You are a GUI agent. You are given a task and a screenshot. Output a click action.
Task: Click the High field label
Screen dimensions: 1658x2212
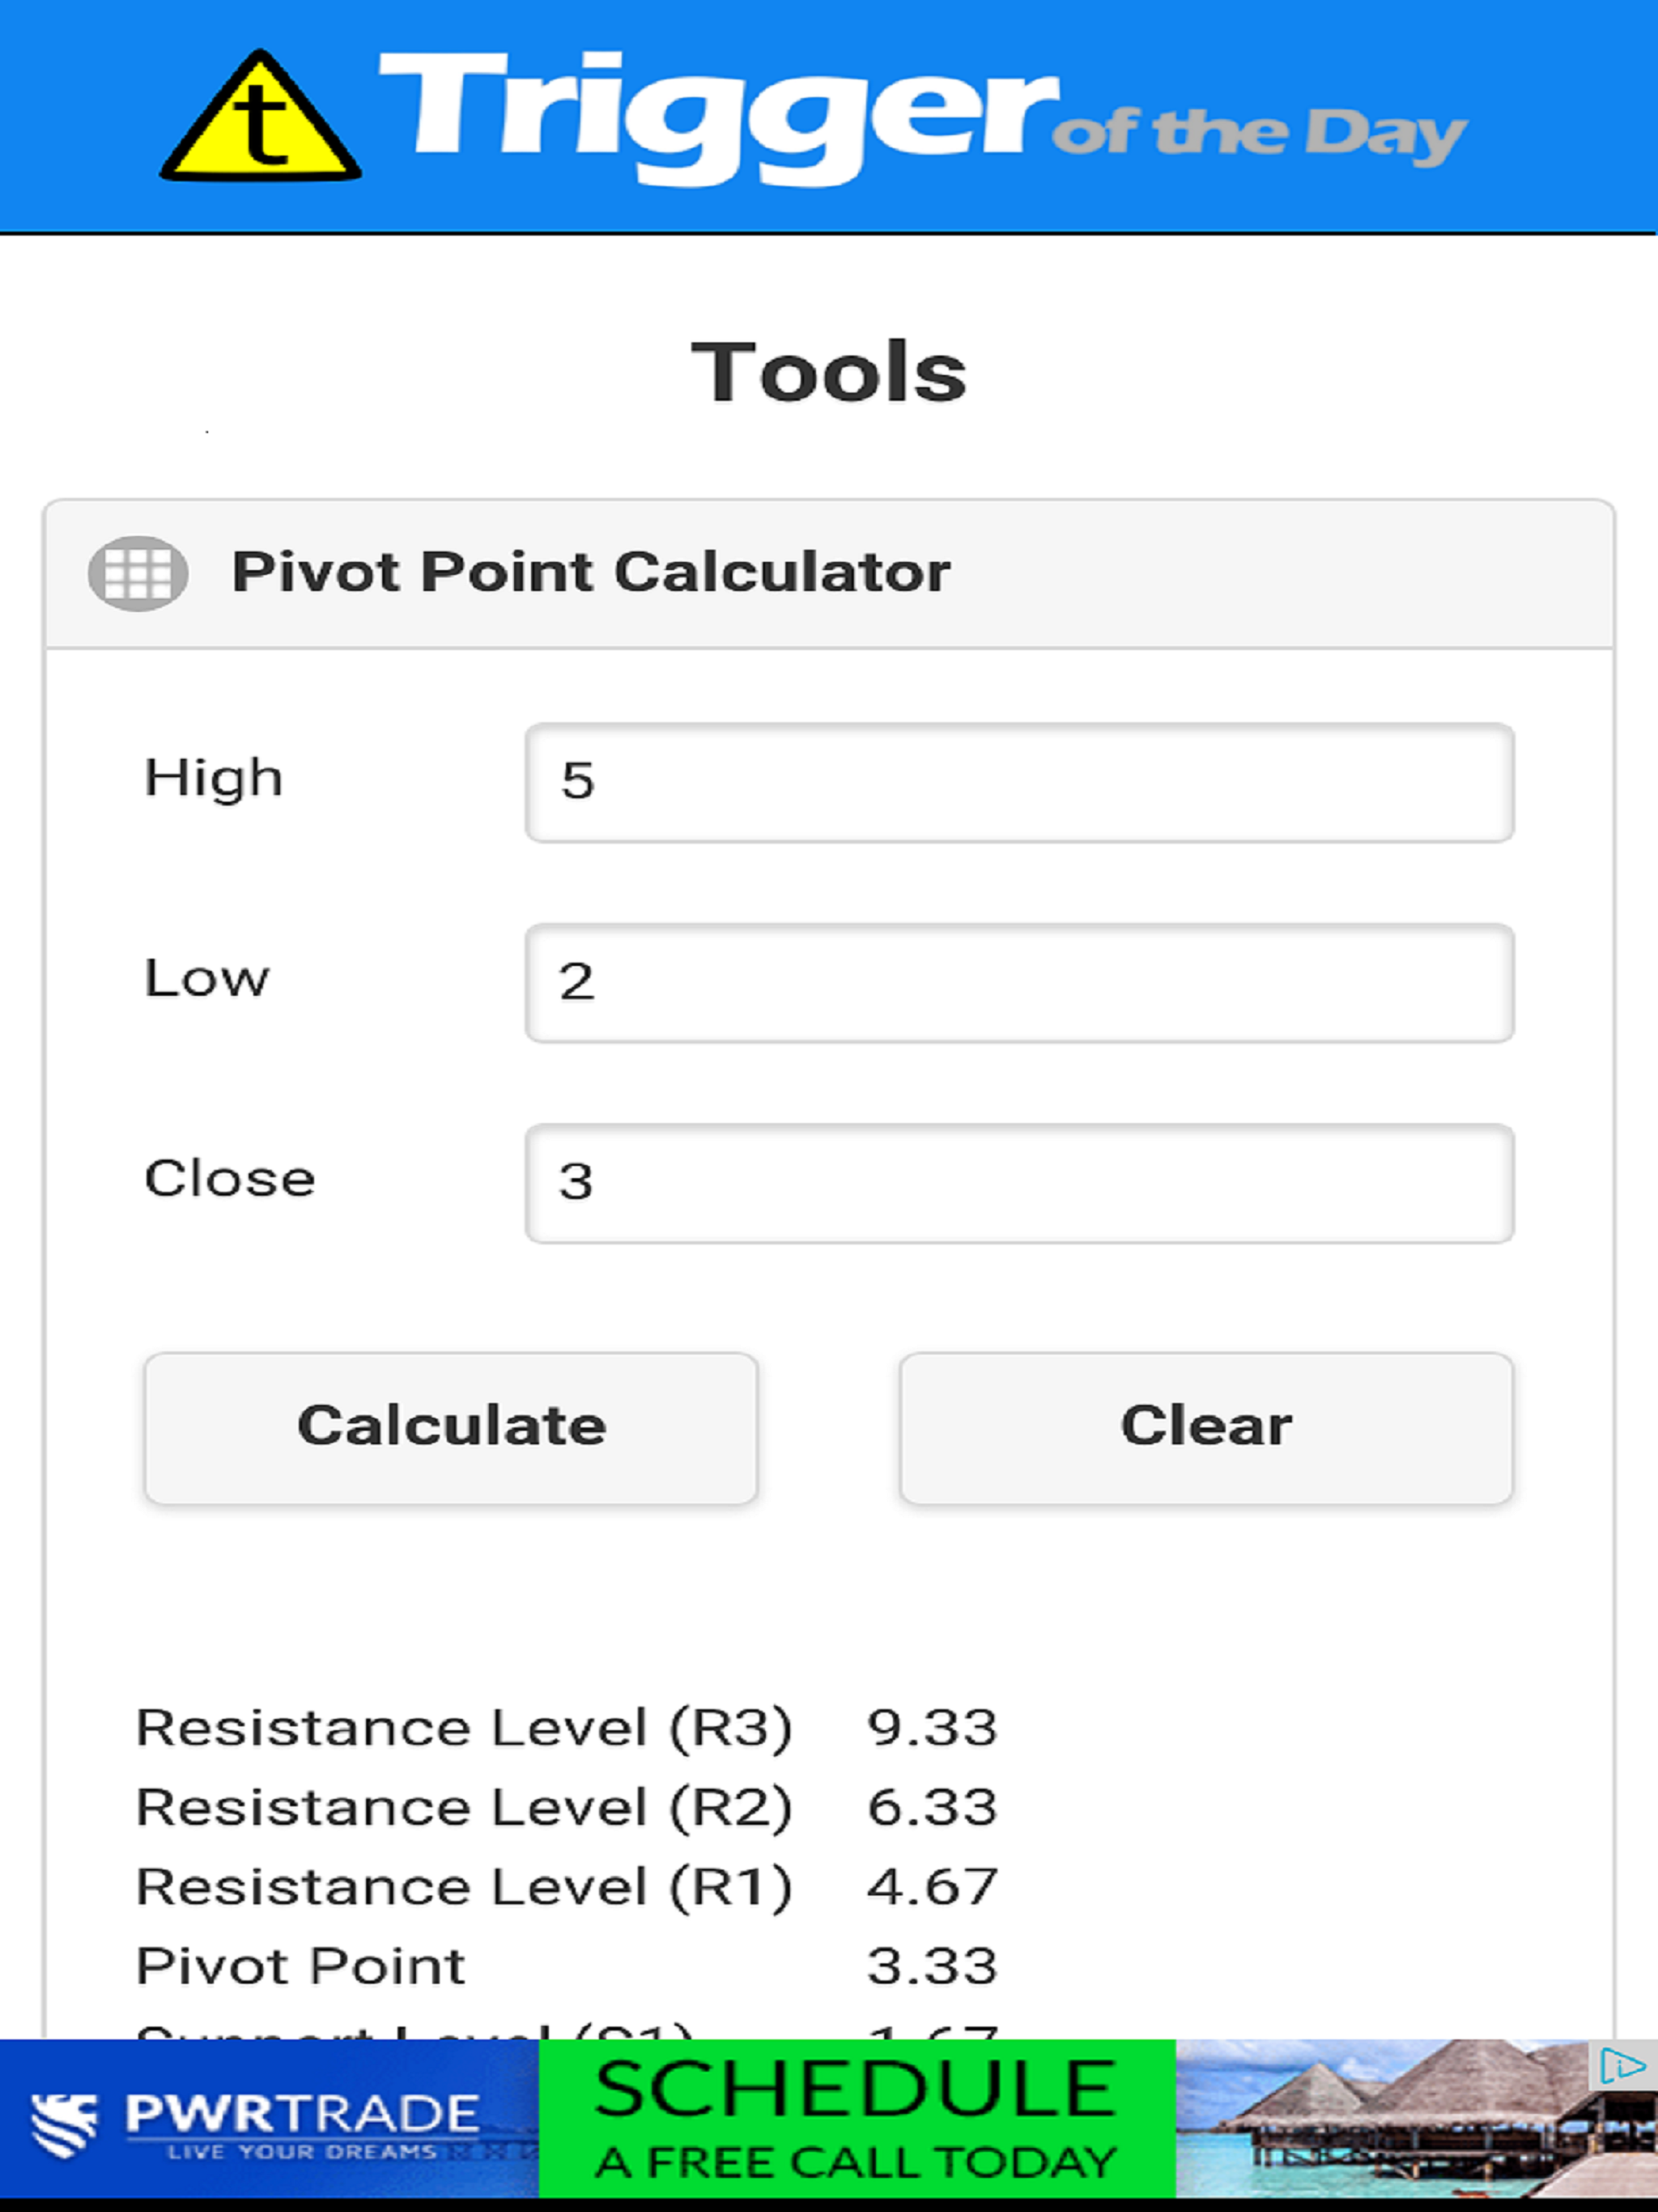click(214, 780)
